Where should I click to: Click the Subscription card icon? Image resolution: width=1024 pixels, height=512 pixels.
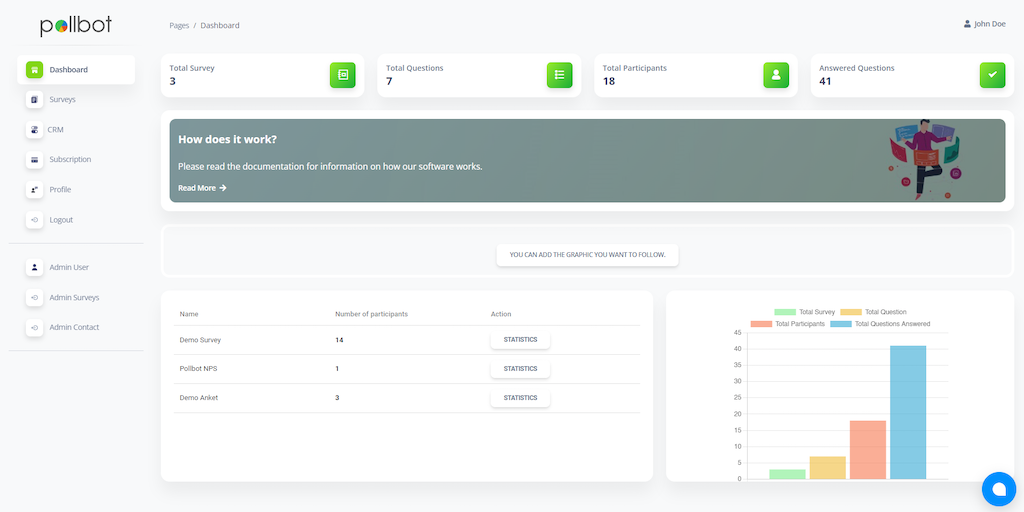(34, 160)
